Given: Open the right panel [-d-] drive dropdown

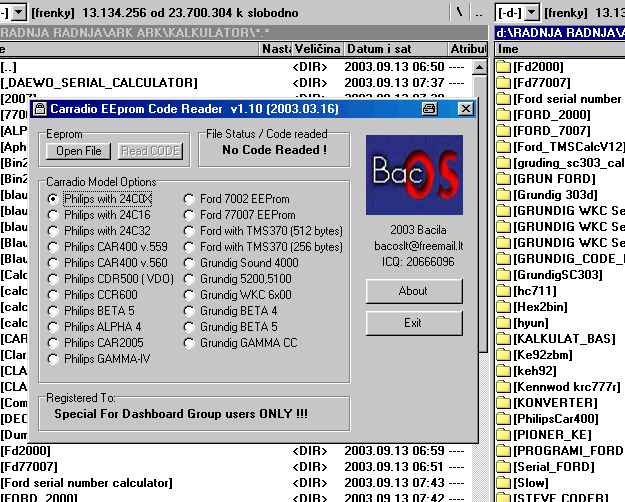Looking at the screenshot, I should pyautogui.click(x=531, y=13).
